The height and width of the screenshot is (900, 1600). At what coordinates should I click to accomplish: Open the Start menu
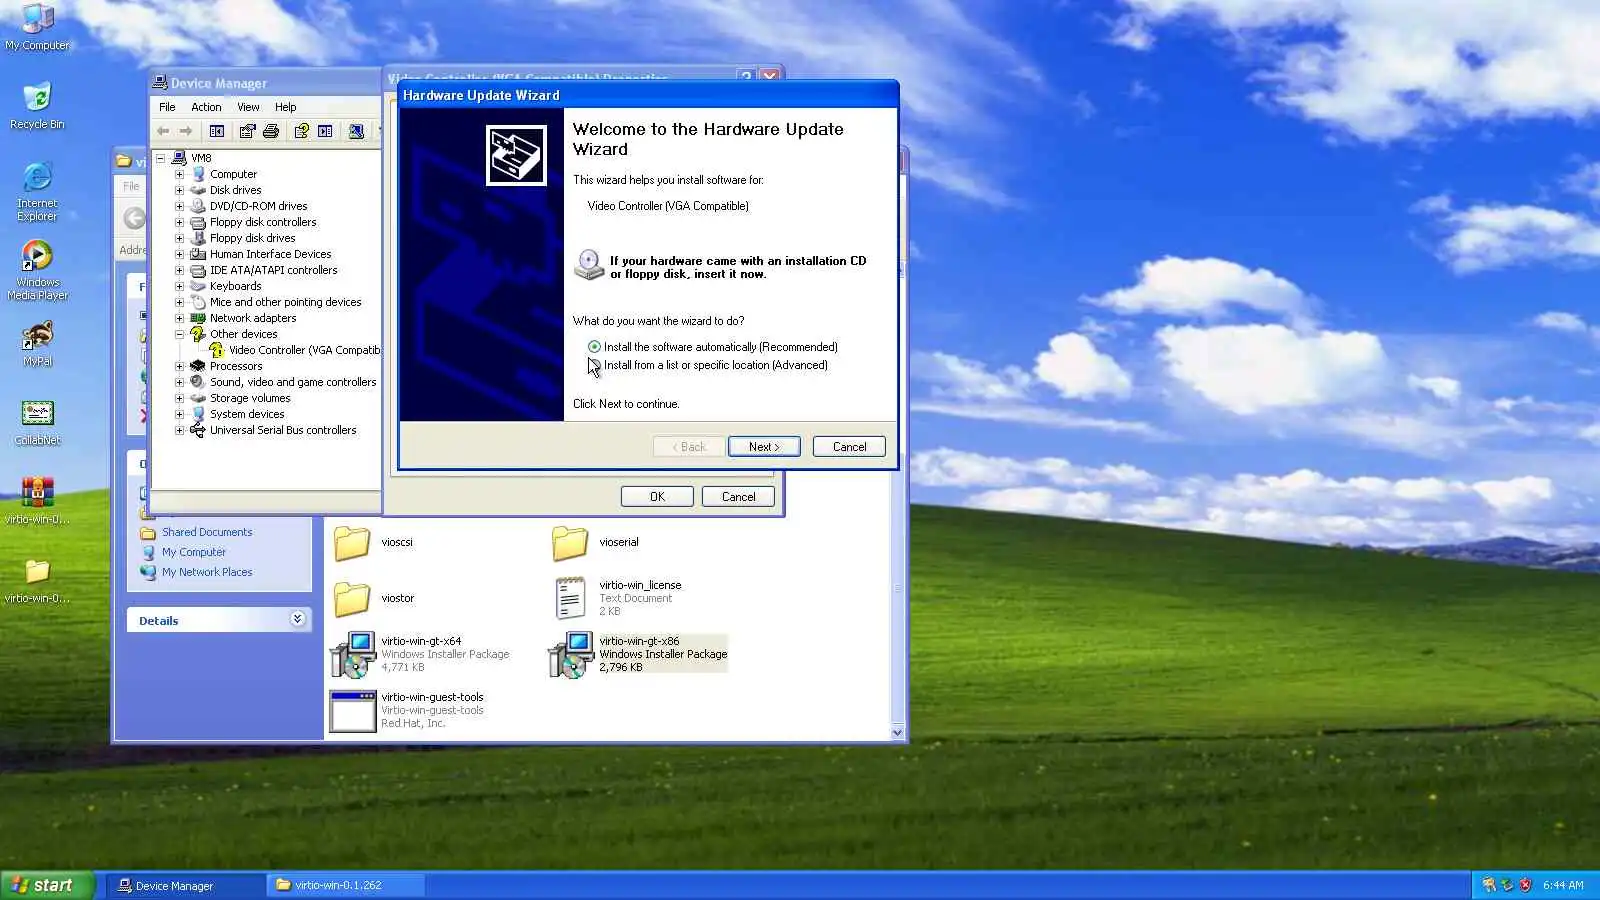pyautogui.click(x=48, y=885)
